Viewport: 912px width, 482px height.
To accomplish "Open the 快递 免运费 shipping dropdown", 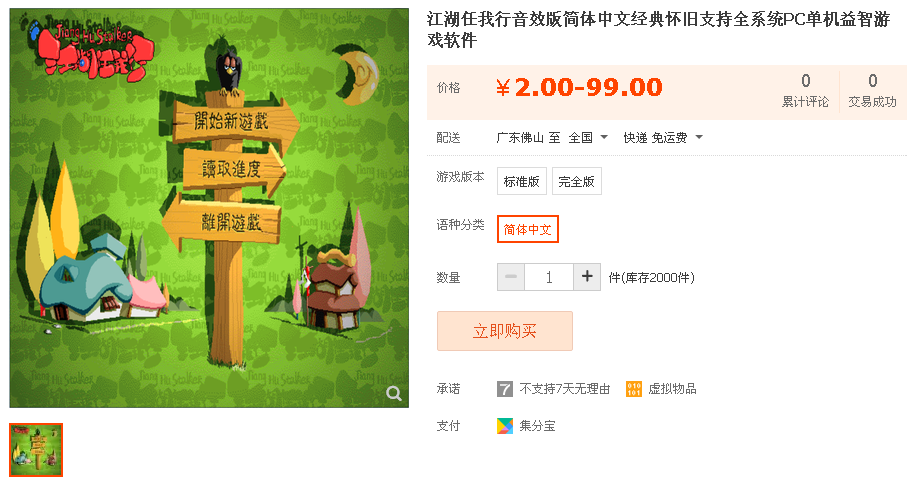I will coord(663,138).
